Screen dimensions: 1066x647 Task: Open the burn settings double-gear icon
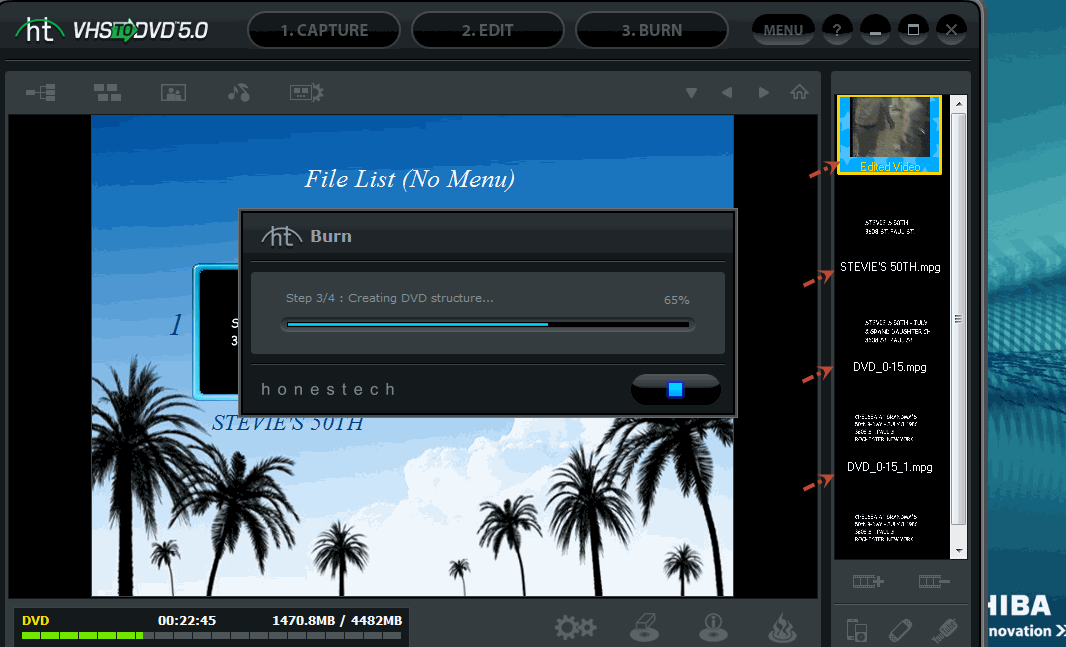(575, 628)
